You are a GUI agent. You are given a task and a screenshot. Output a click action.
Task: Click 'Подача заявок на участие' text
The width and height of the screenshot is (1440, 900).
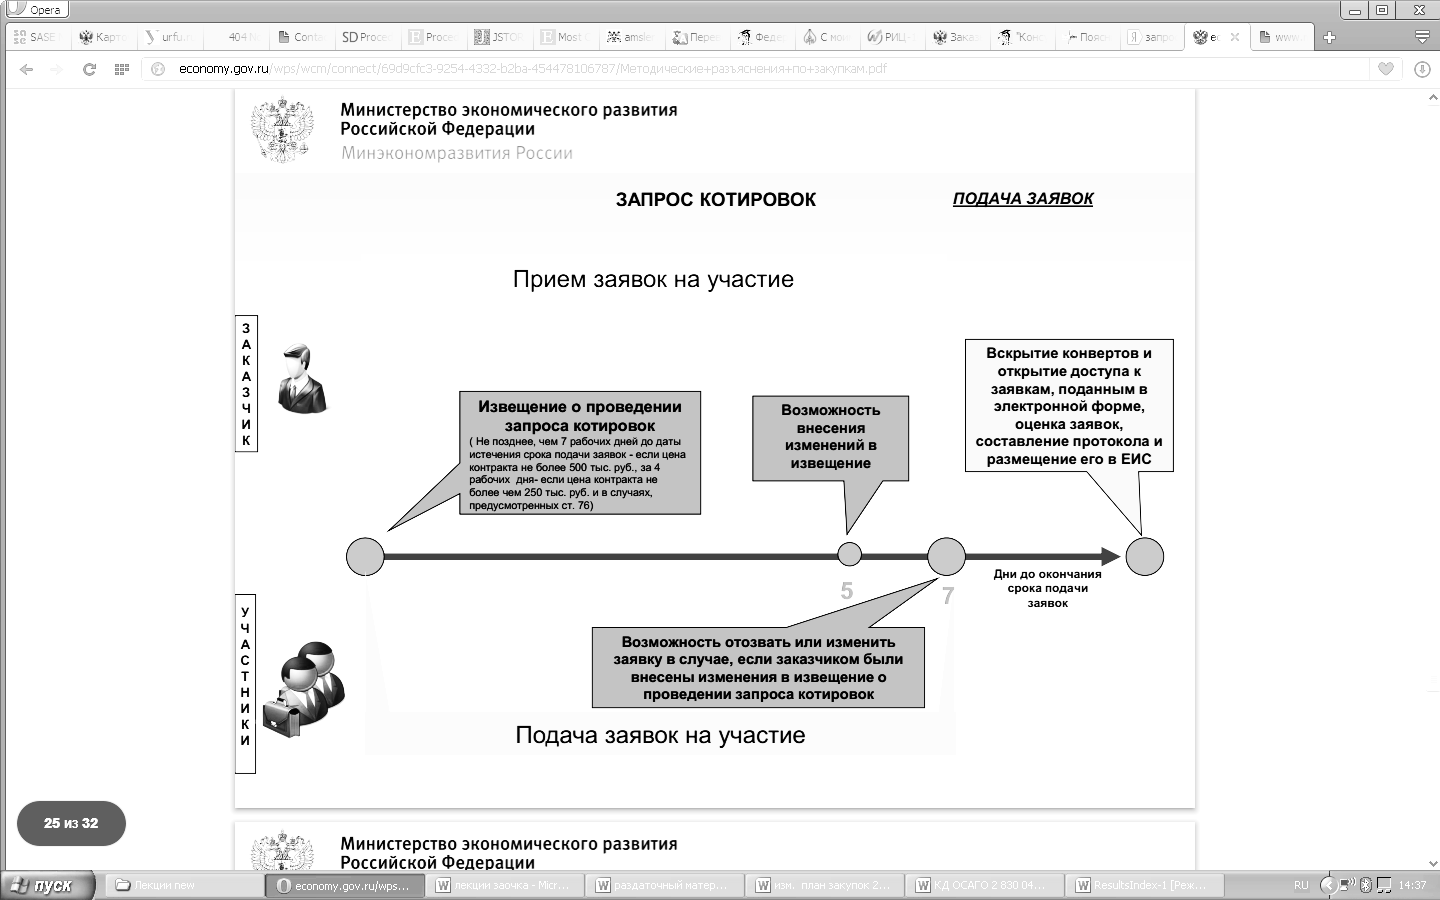click(x=660, y=735)
